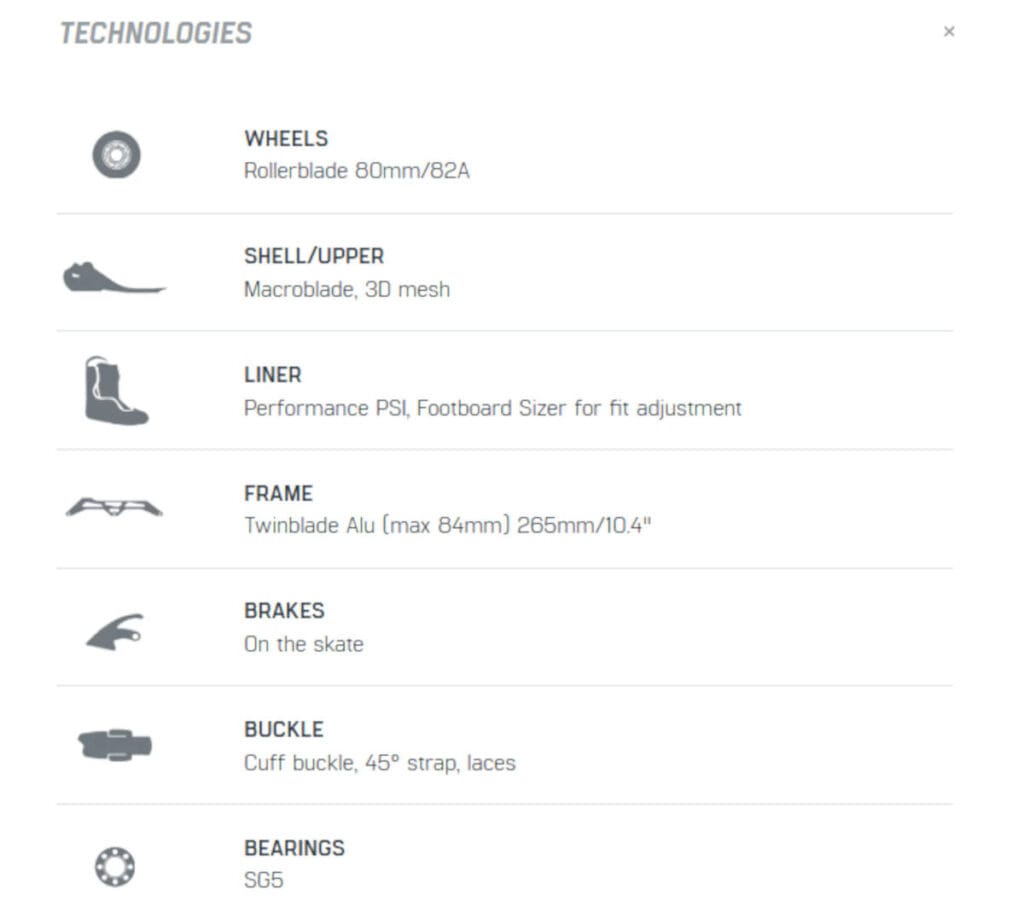The width and height of the screenshot is (1024, 918).
Task: Select the Cuff buckle description text
Action: 380,762
